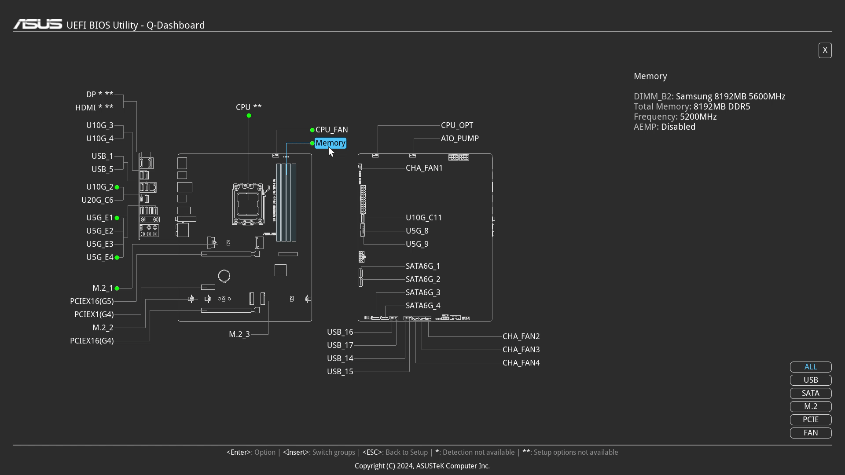
Task: Filter the dashboard by PCIE
Action: [811, 419]
